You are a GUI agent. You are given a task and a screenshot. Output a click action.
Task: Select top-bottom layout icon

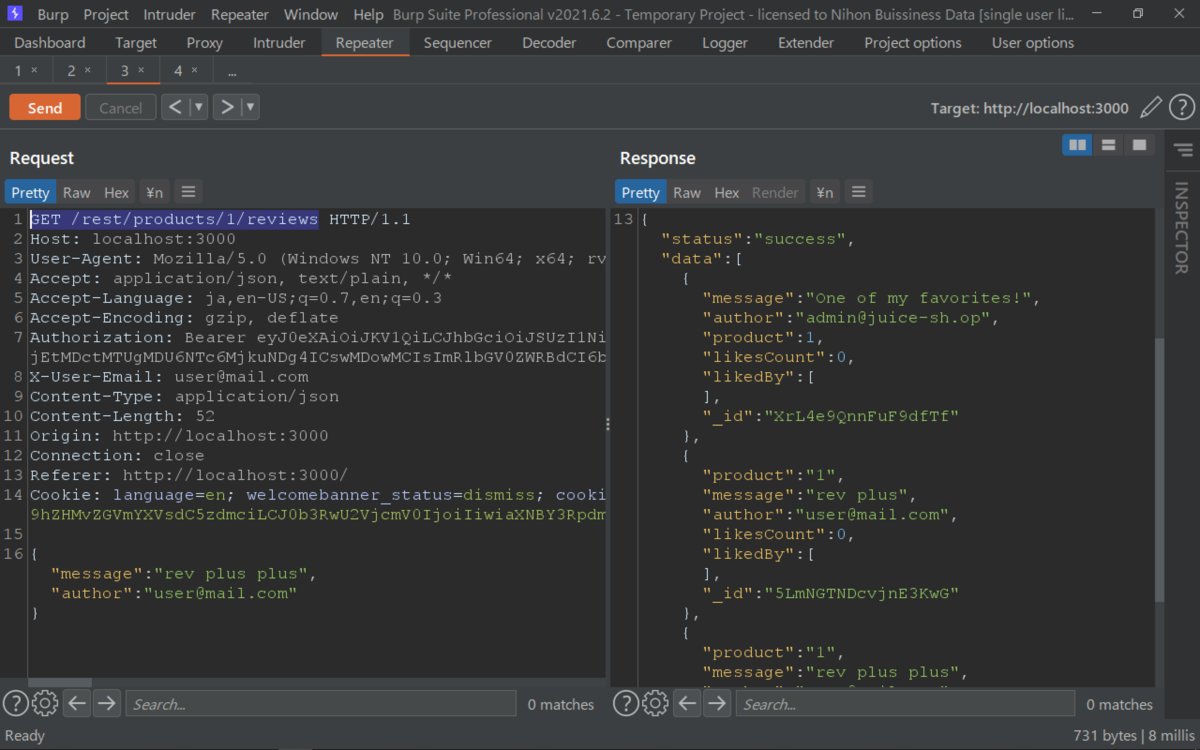click(1108, 145)
